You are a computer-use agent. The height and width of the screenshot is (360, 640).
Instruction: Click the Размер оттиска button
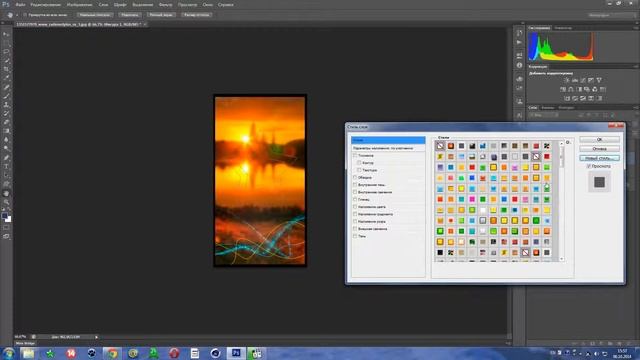point(196,15)
